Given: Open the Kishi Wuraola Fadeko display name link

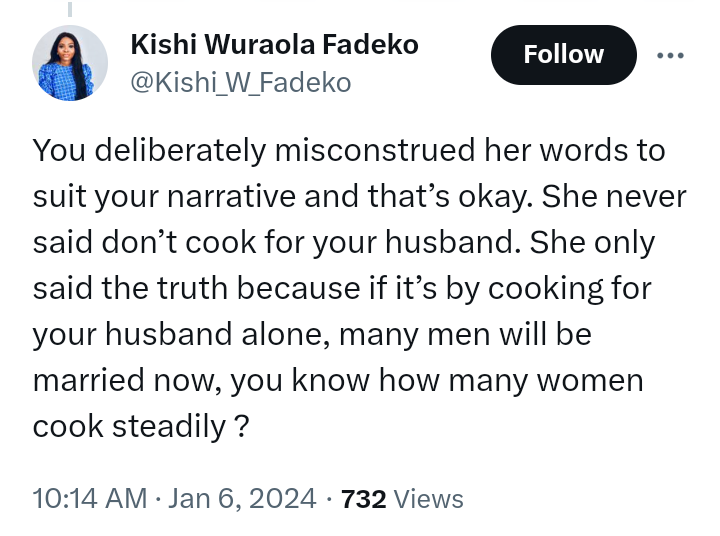Looking at the screenshot, I should click(274, 44).
